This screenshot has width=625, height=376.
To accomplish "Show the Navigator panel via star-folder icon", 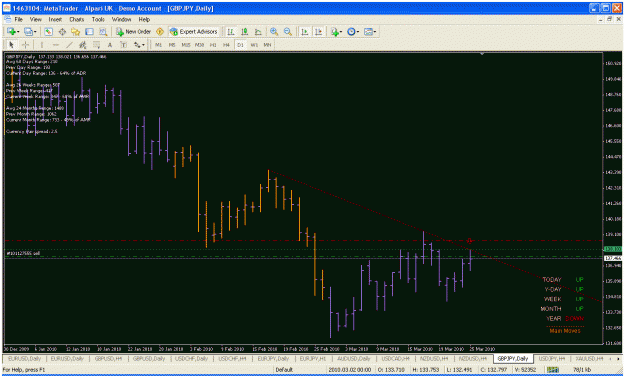I will coord(76,31).
